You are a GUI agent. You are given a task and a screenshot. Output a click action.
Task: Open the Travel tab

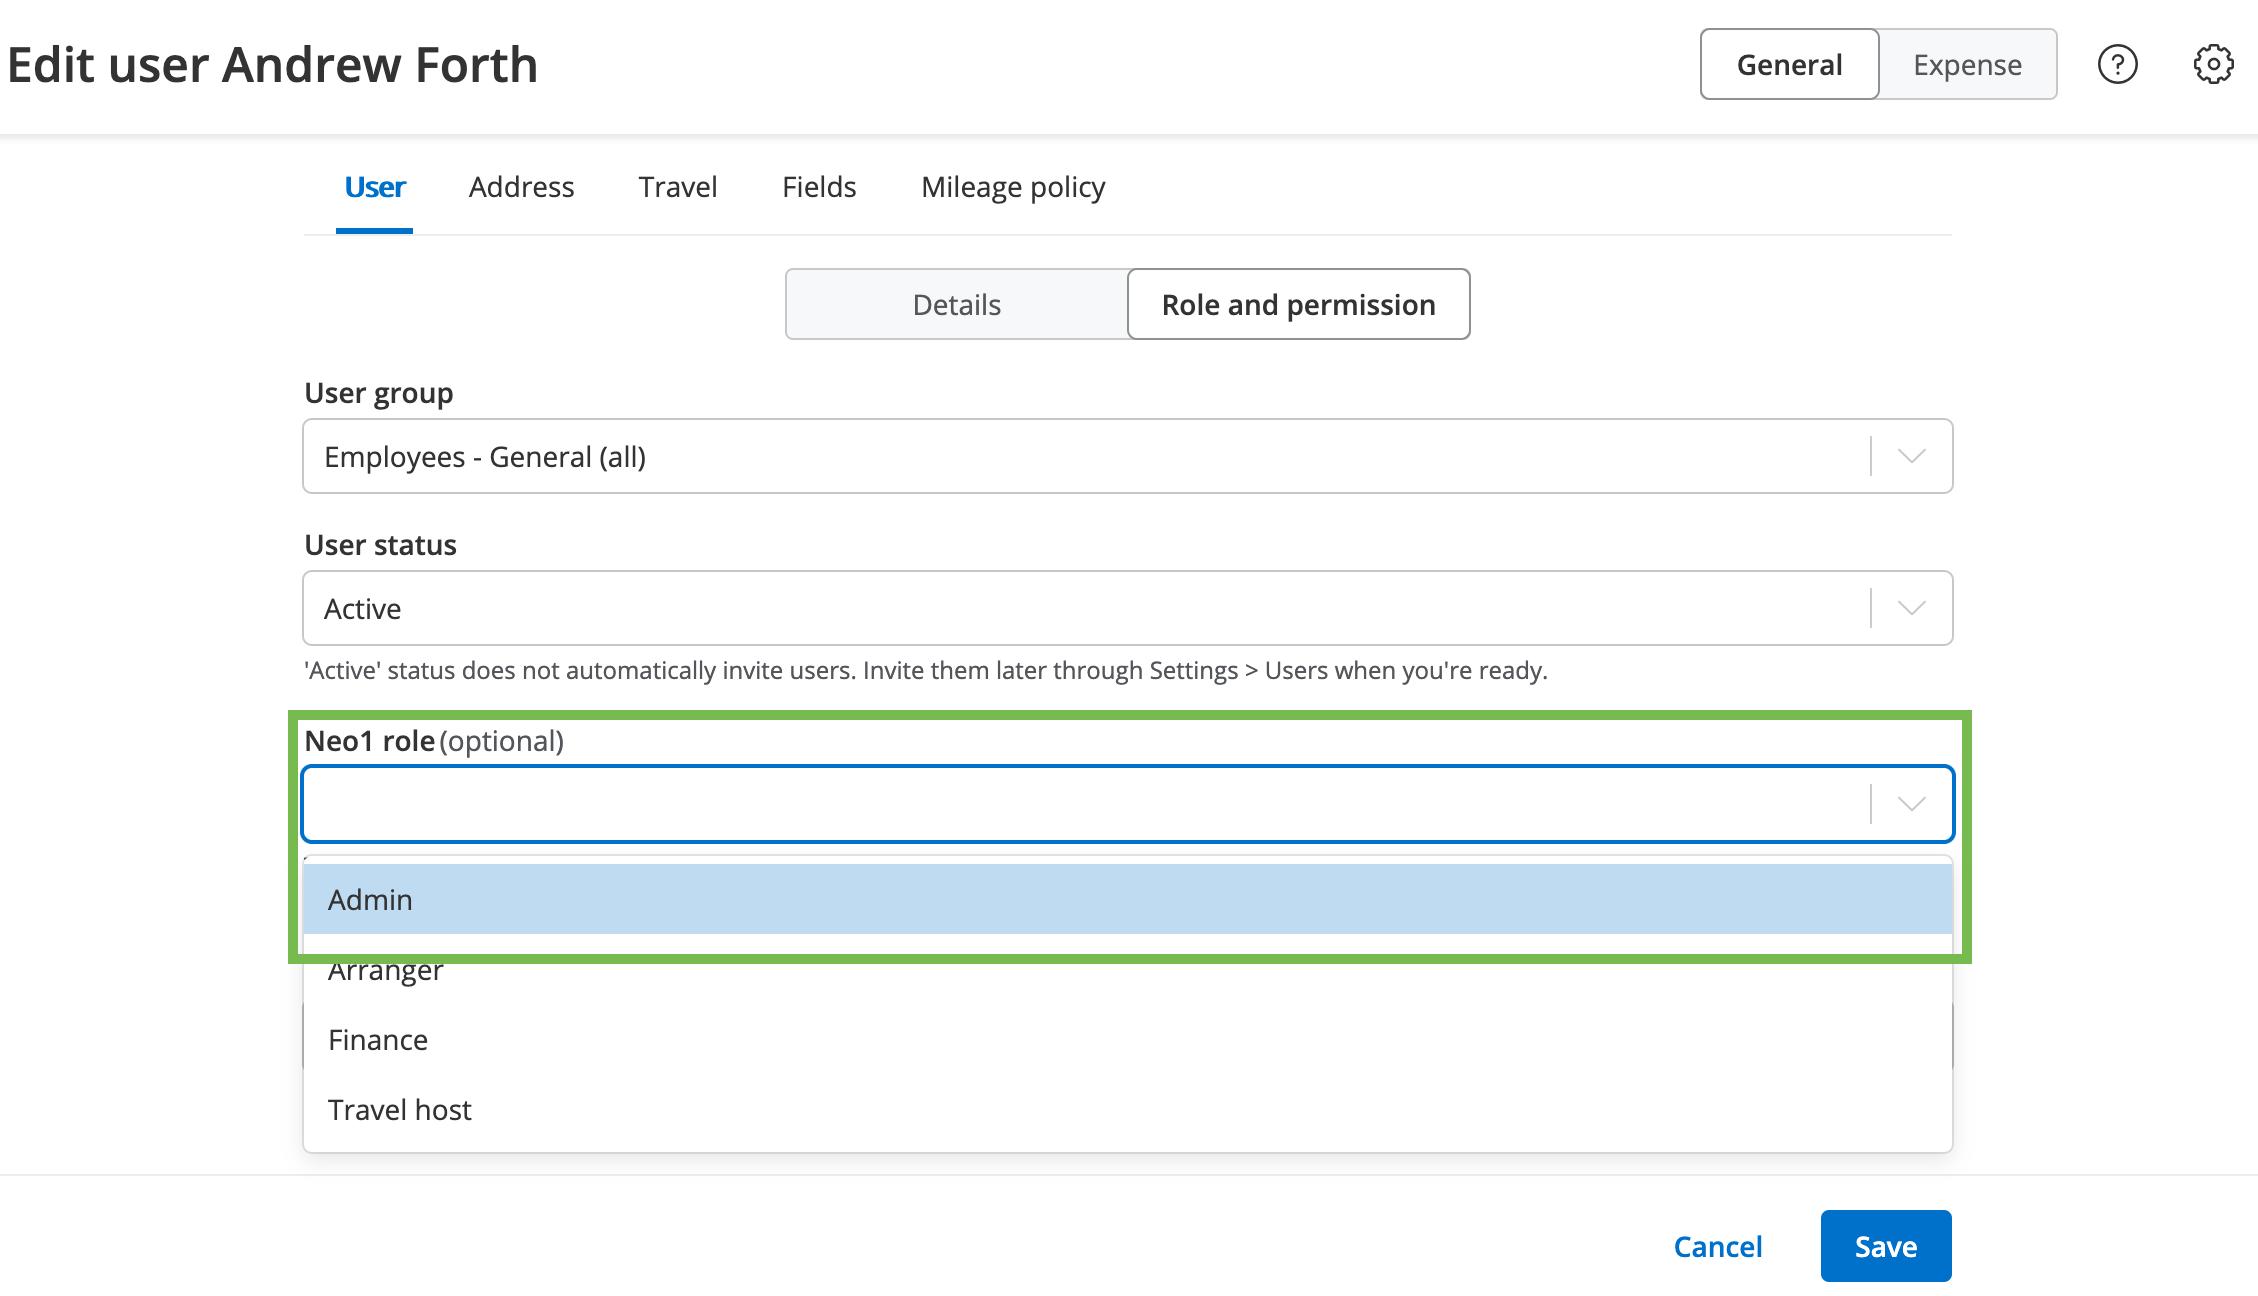pos(678,187)
